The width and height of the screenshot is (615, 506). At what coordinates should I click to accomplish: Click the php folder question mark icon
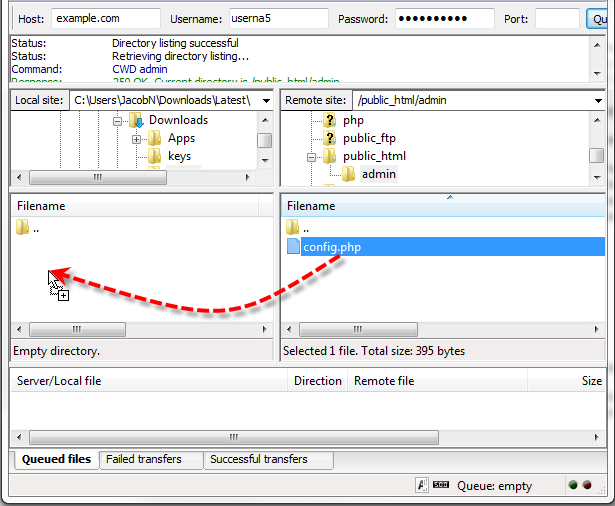point(329,120)
